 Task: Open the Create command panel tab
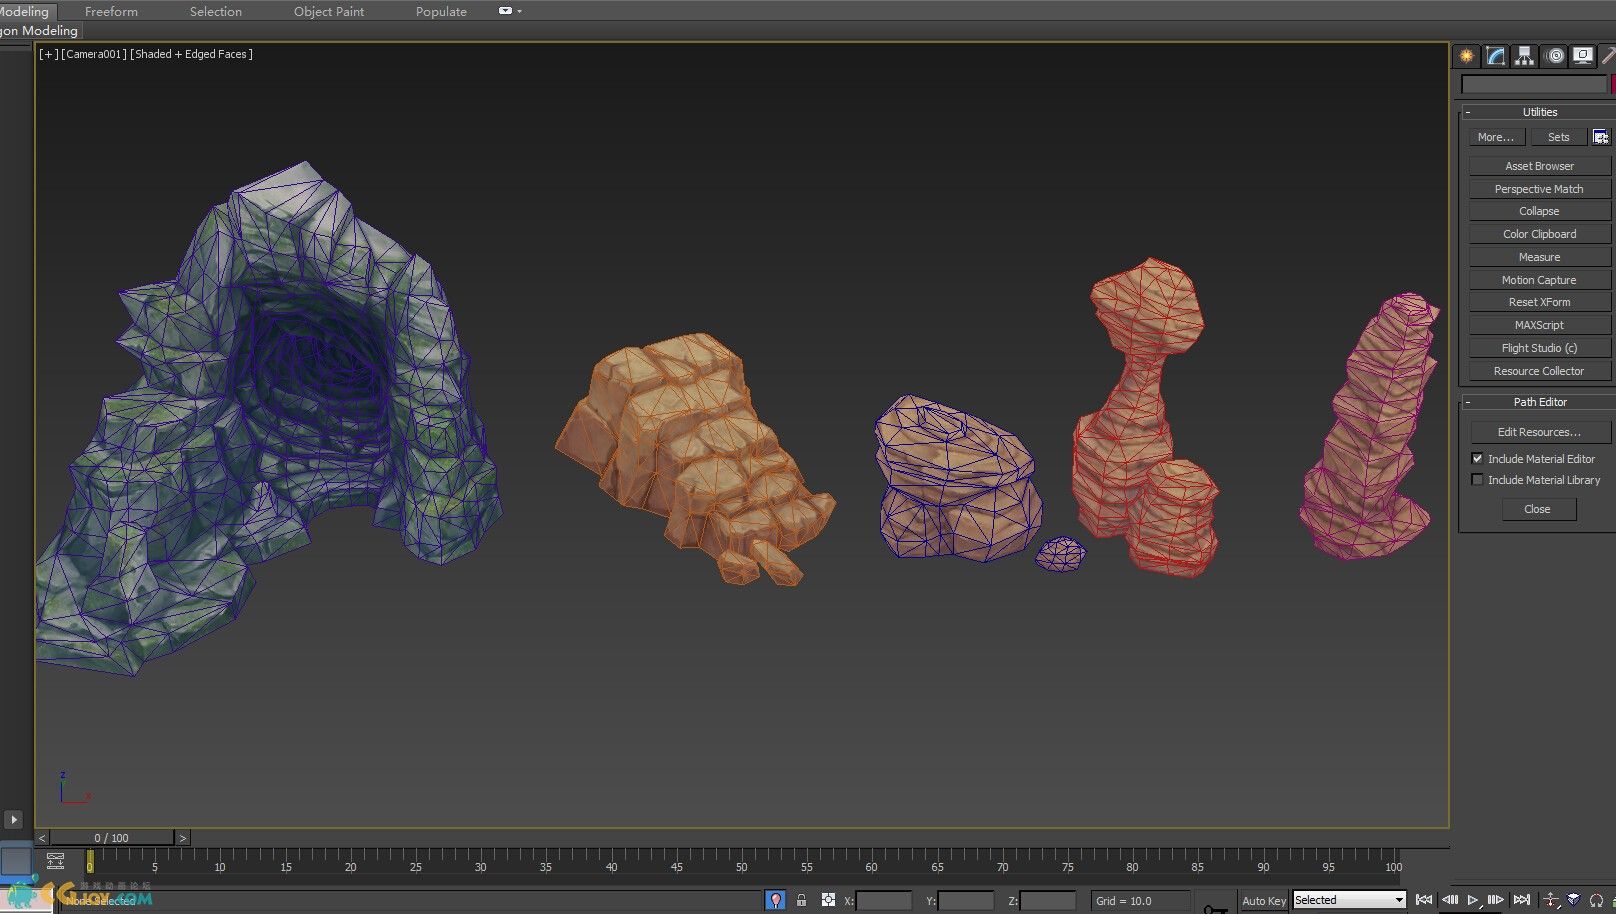[x=1467, y=56]
